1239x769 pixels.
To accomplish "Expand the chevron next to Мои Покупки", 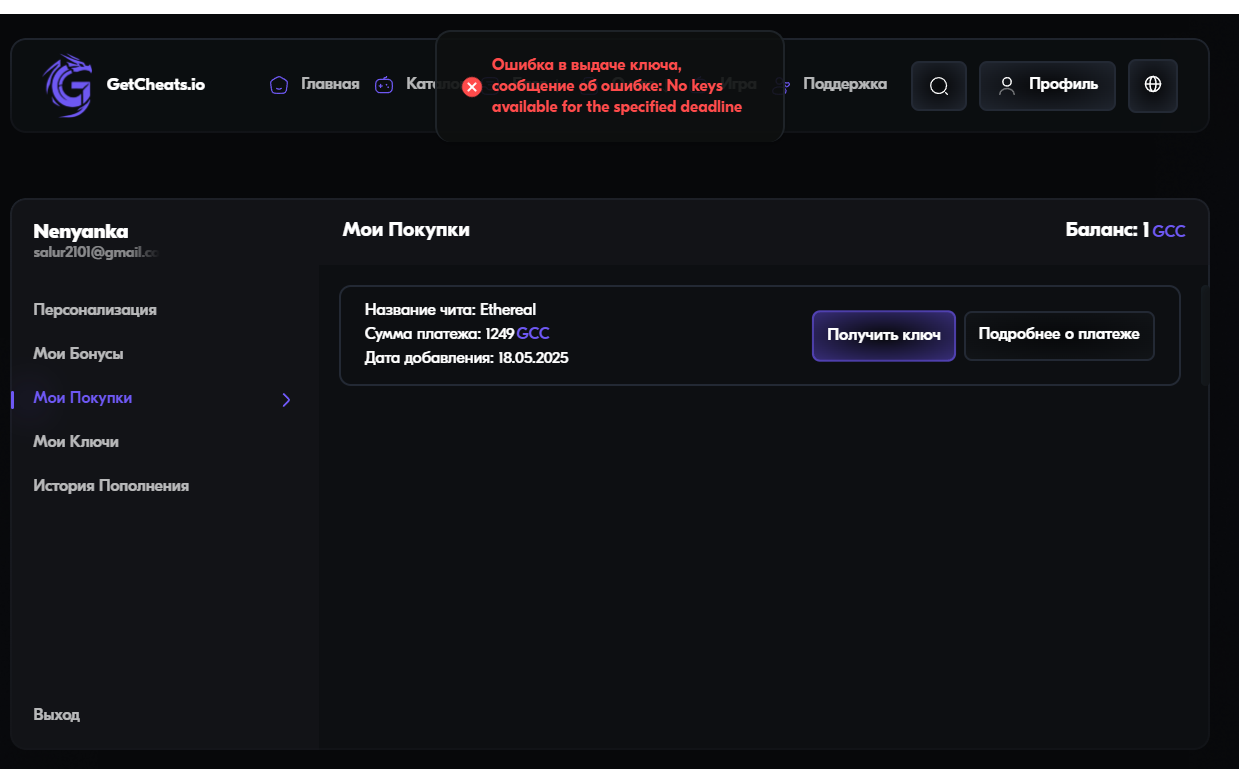I will click(x=286, y=399).
